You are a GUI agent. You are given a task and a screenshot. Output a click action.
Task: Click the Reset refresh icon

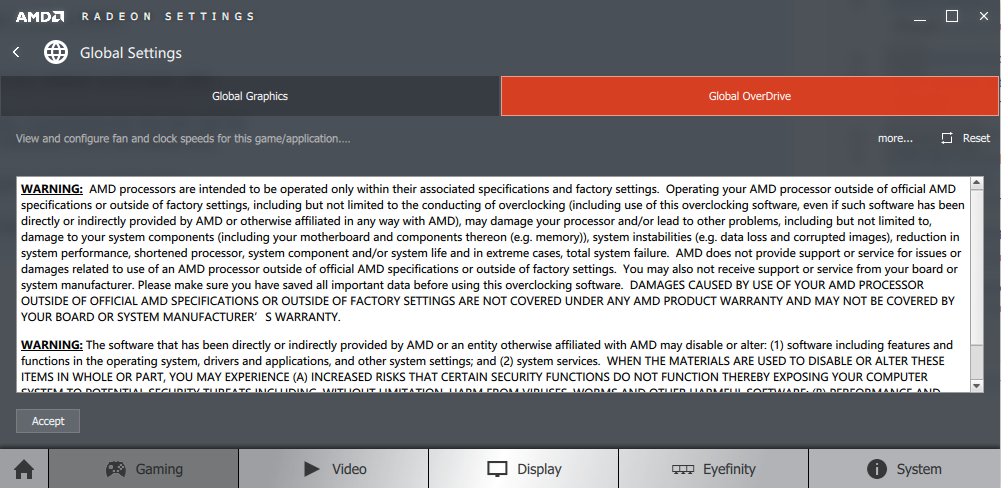[947, 138]
